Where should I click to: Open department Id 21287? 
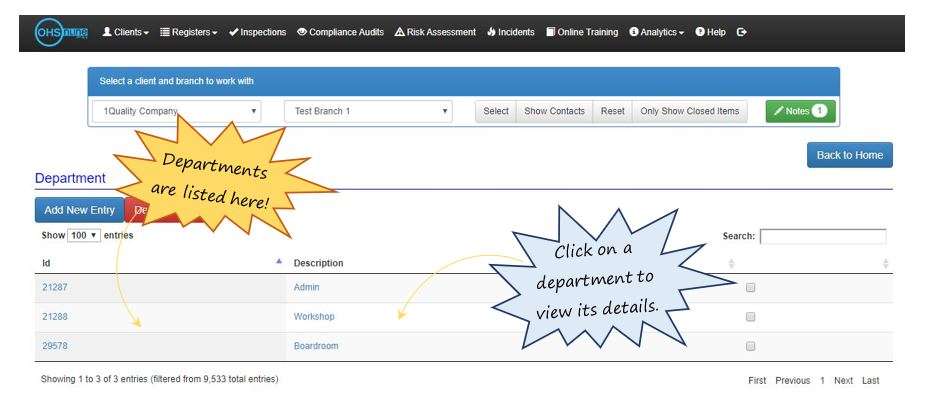pos(55,287)
